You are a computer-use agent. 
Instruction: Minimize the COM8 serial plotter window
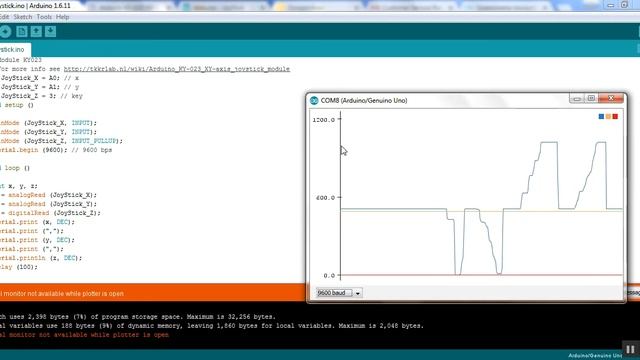point(576,98)
